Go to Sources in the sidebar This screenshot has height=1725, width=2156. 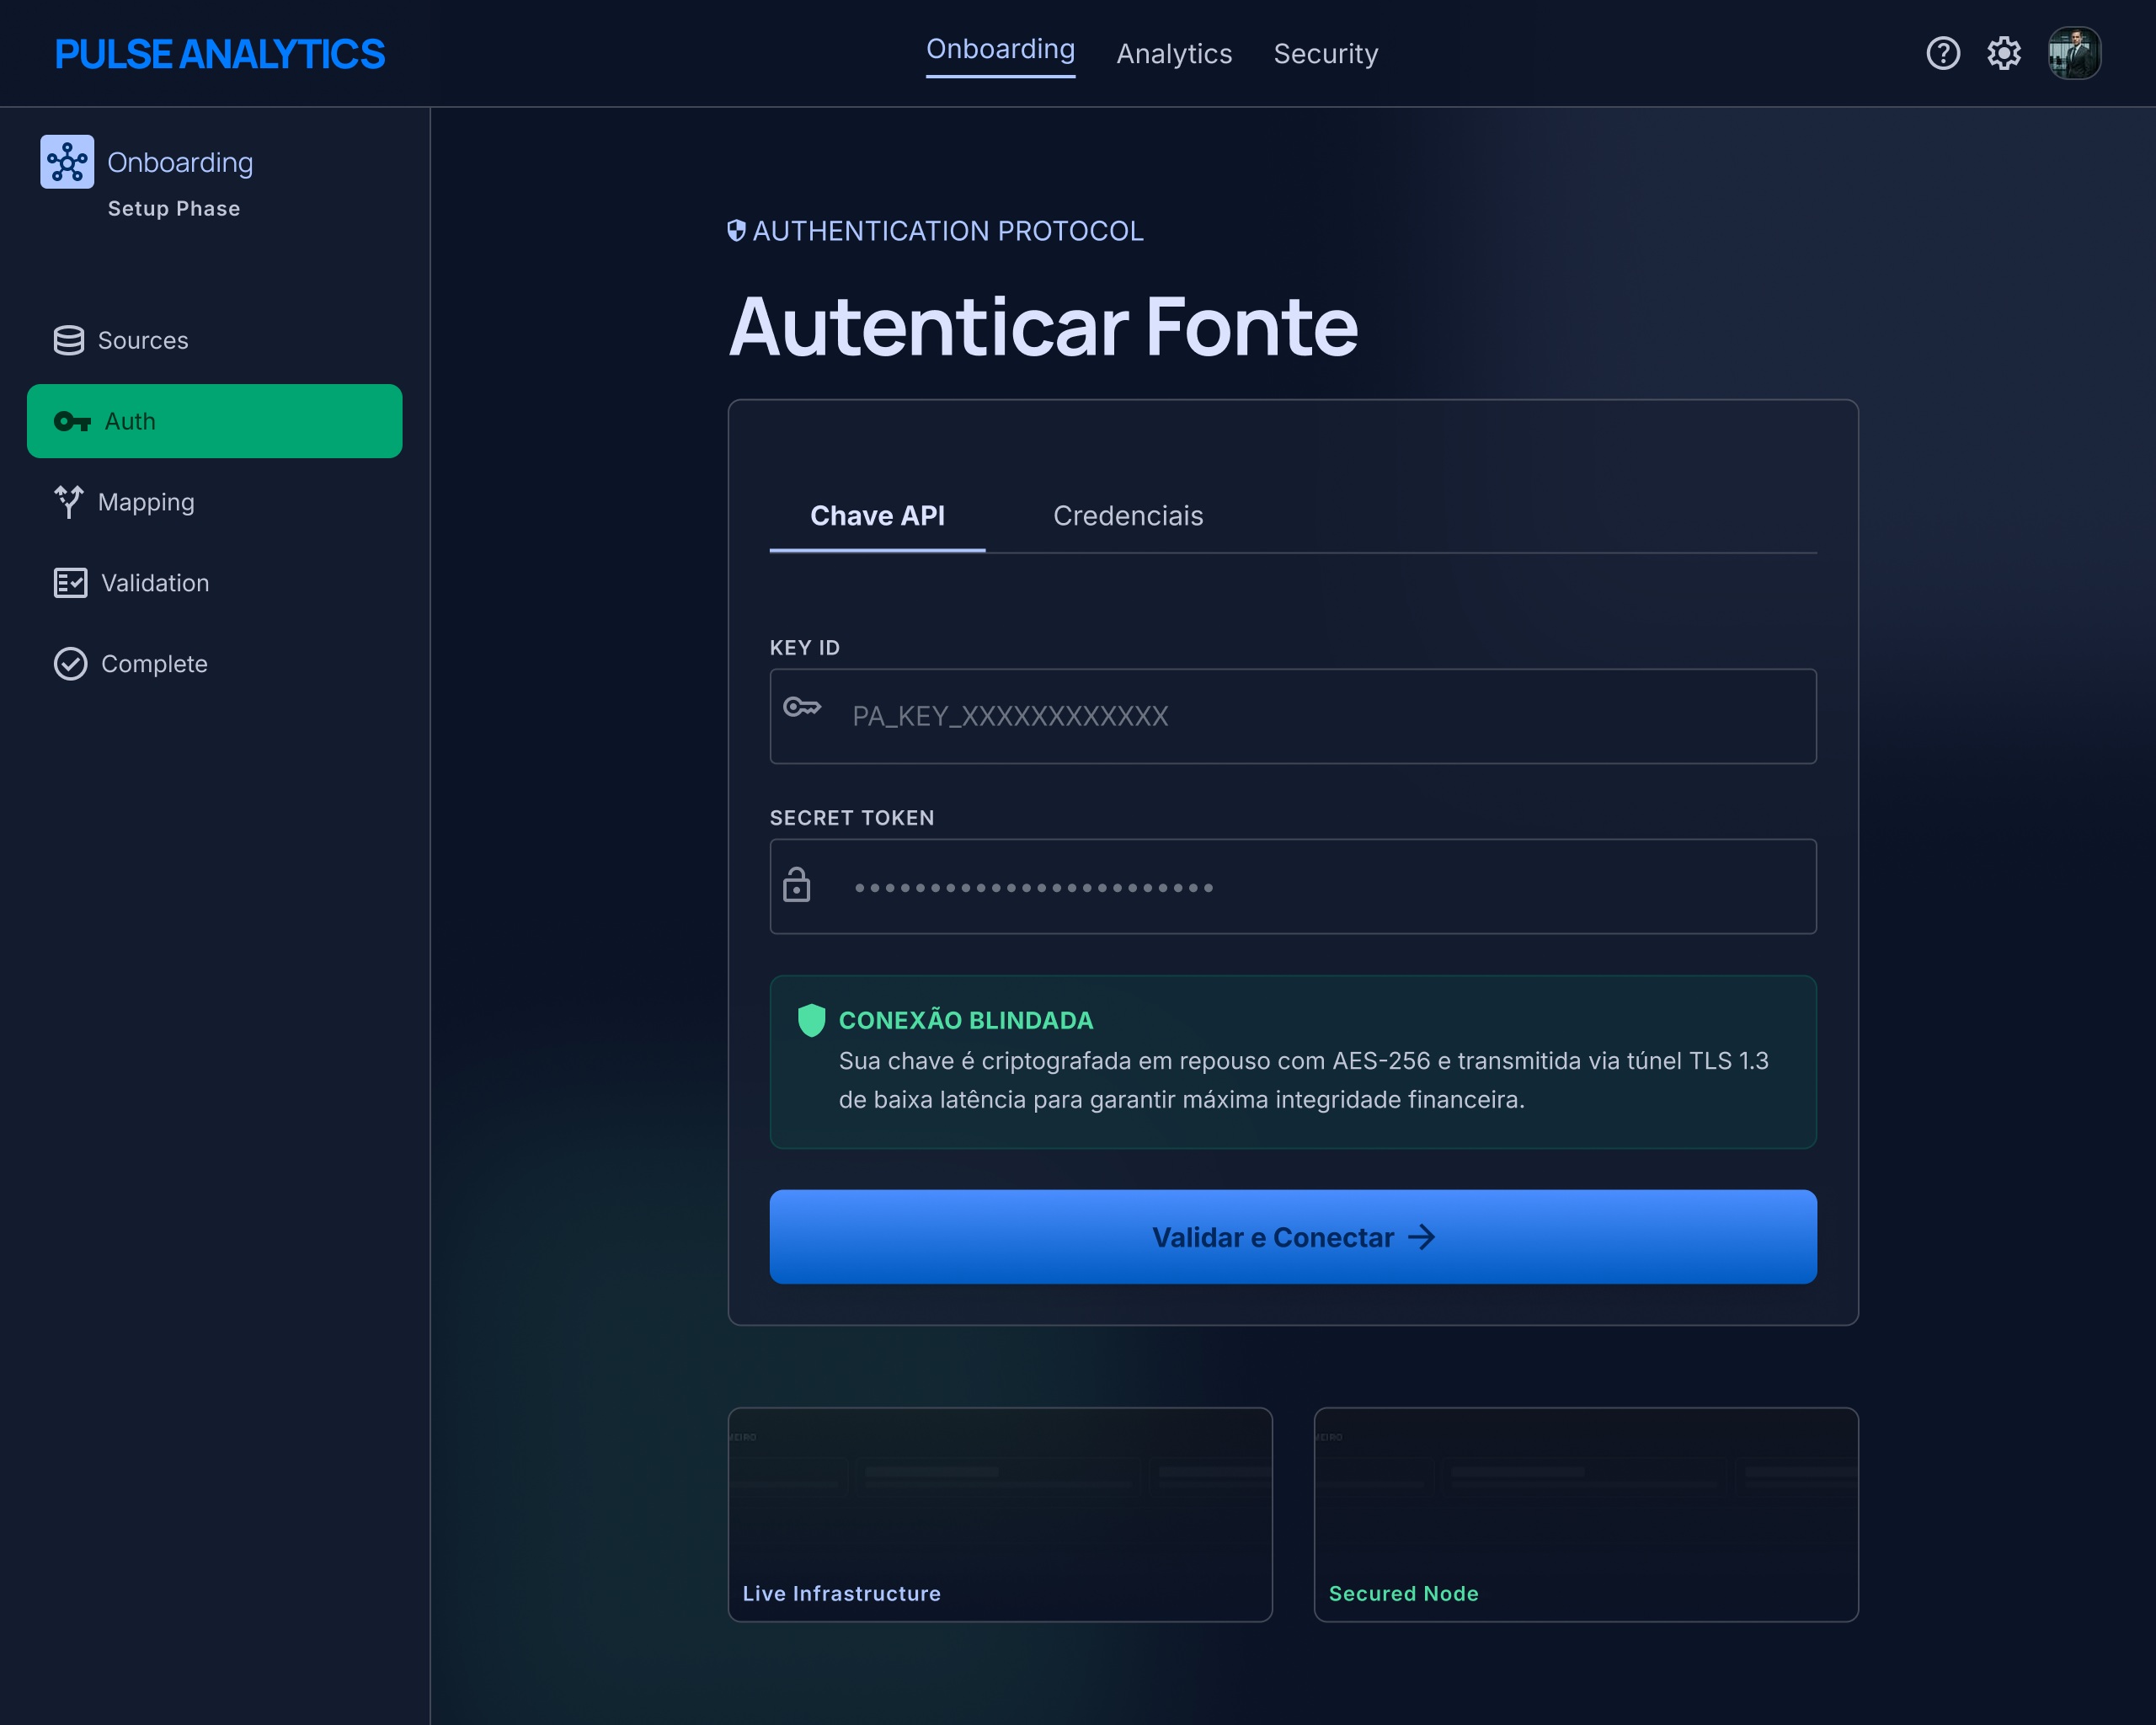pyautogui.click(x=214, y=340)
